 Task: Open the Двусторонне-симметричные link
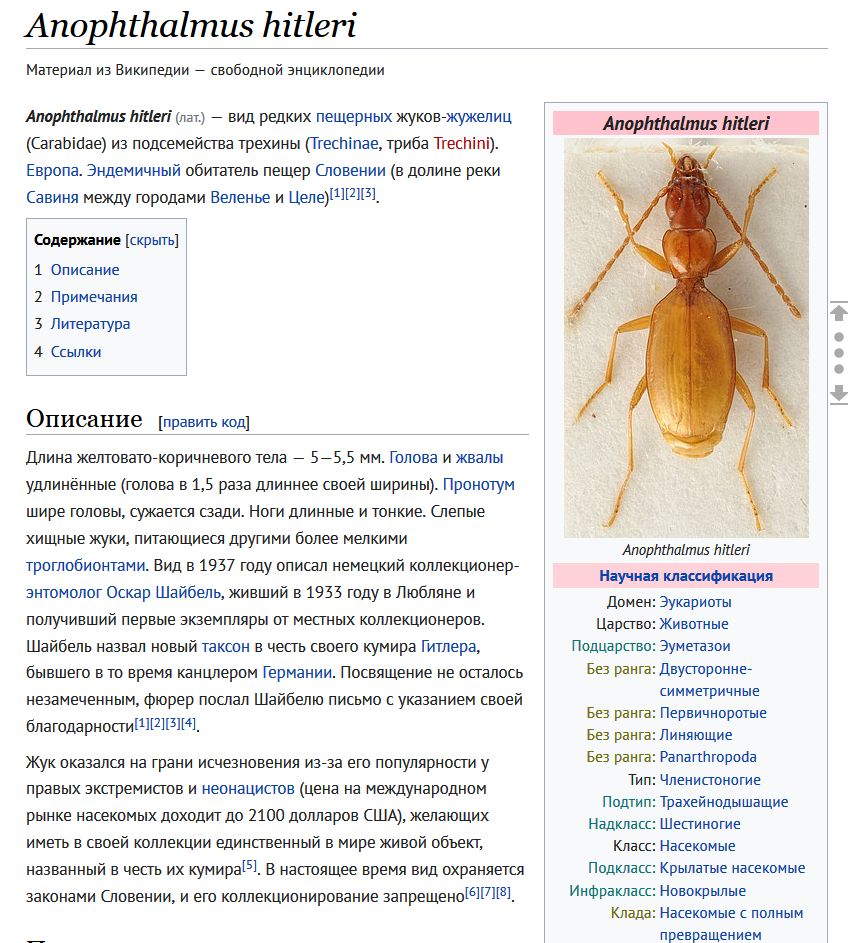pos(710,680)
